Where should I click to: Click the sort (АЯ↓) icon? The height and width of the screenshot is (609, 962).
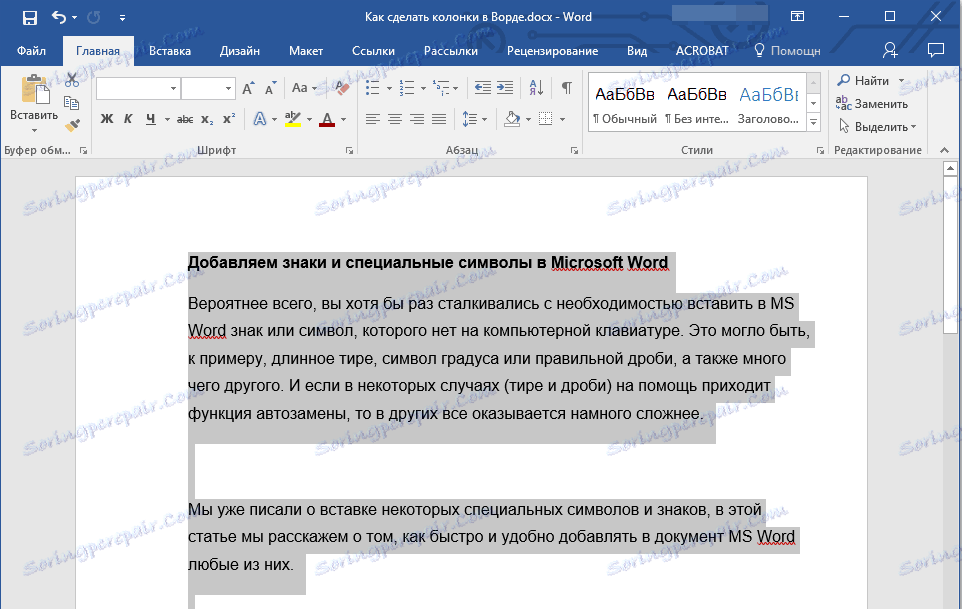point(536,87)
